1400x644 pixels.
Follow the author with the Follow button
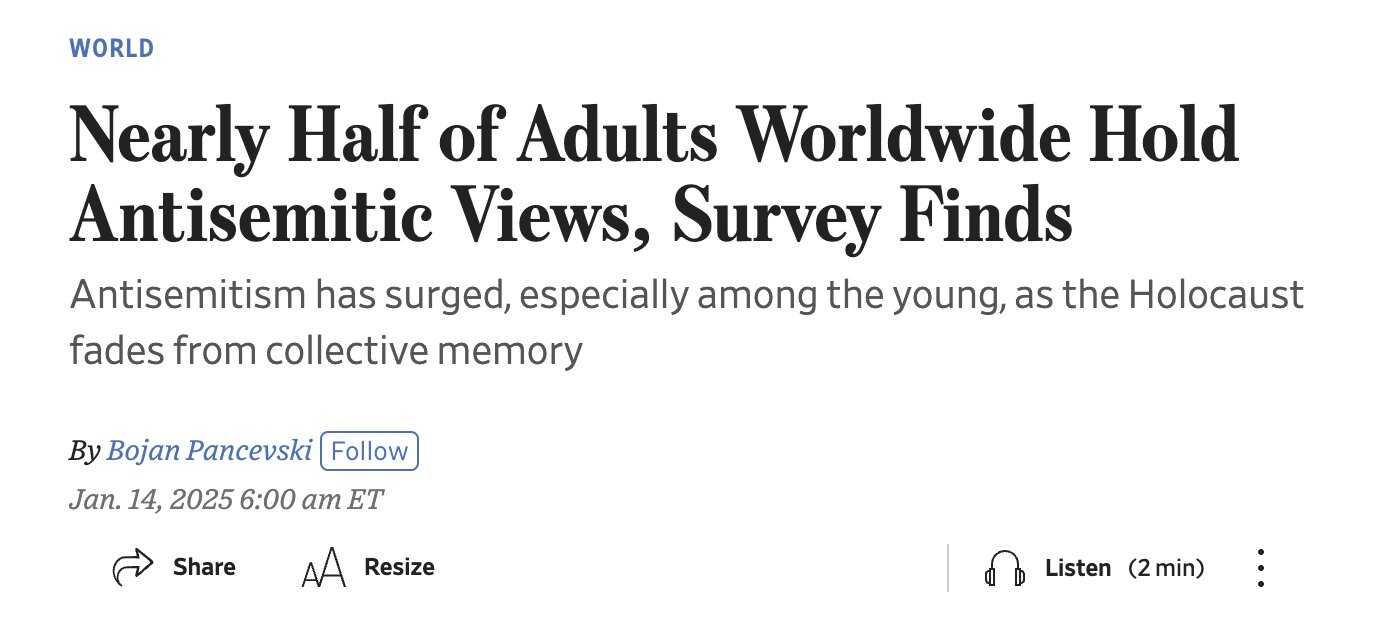(369, 451)
